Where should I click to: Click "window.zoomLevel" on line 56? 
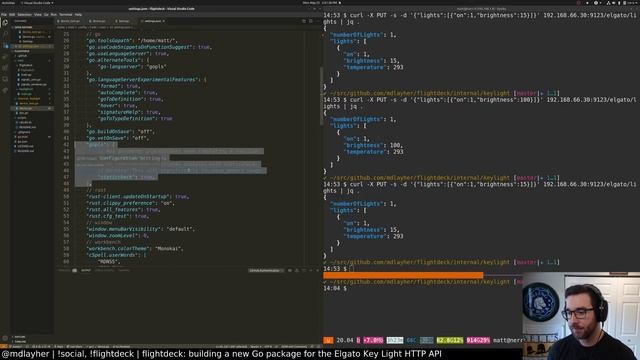(113, 236)
